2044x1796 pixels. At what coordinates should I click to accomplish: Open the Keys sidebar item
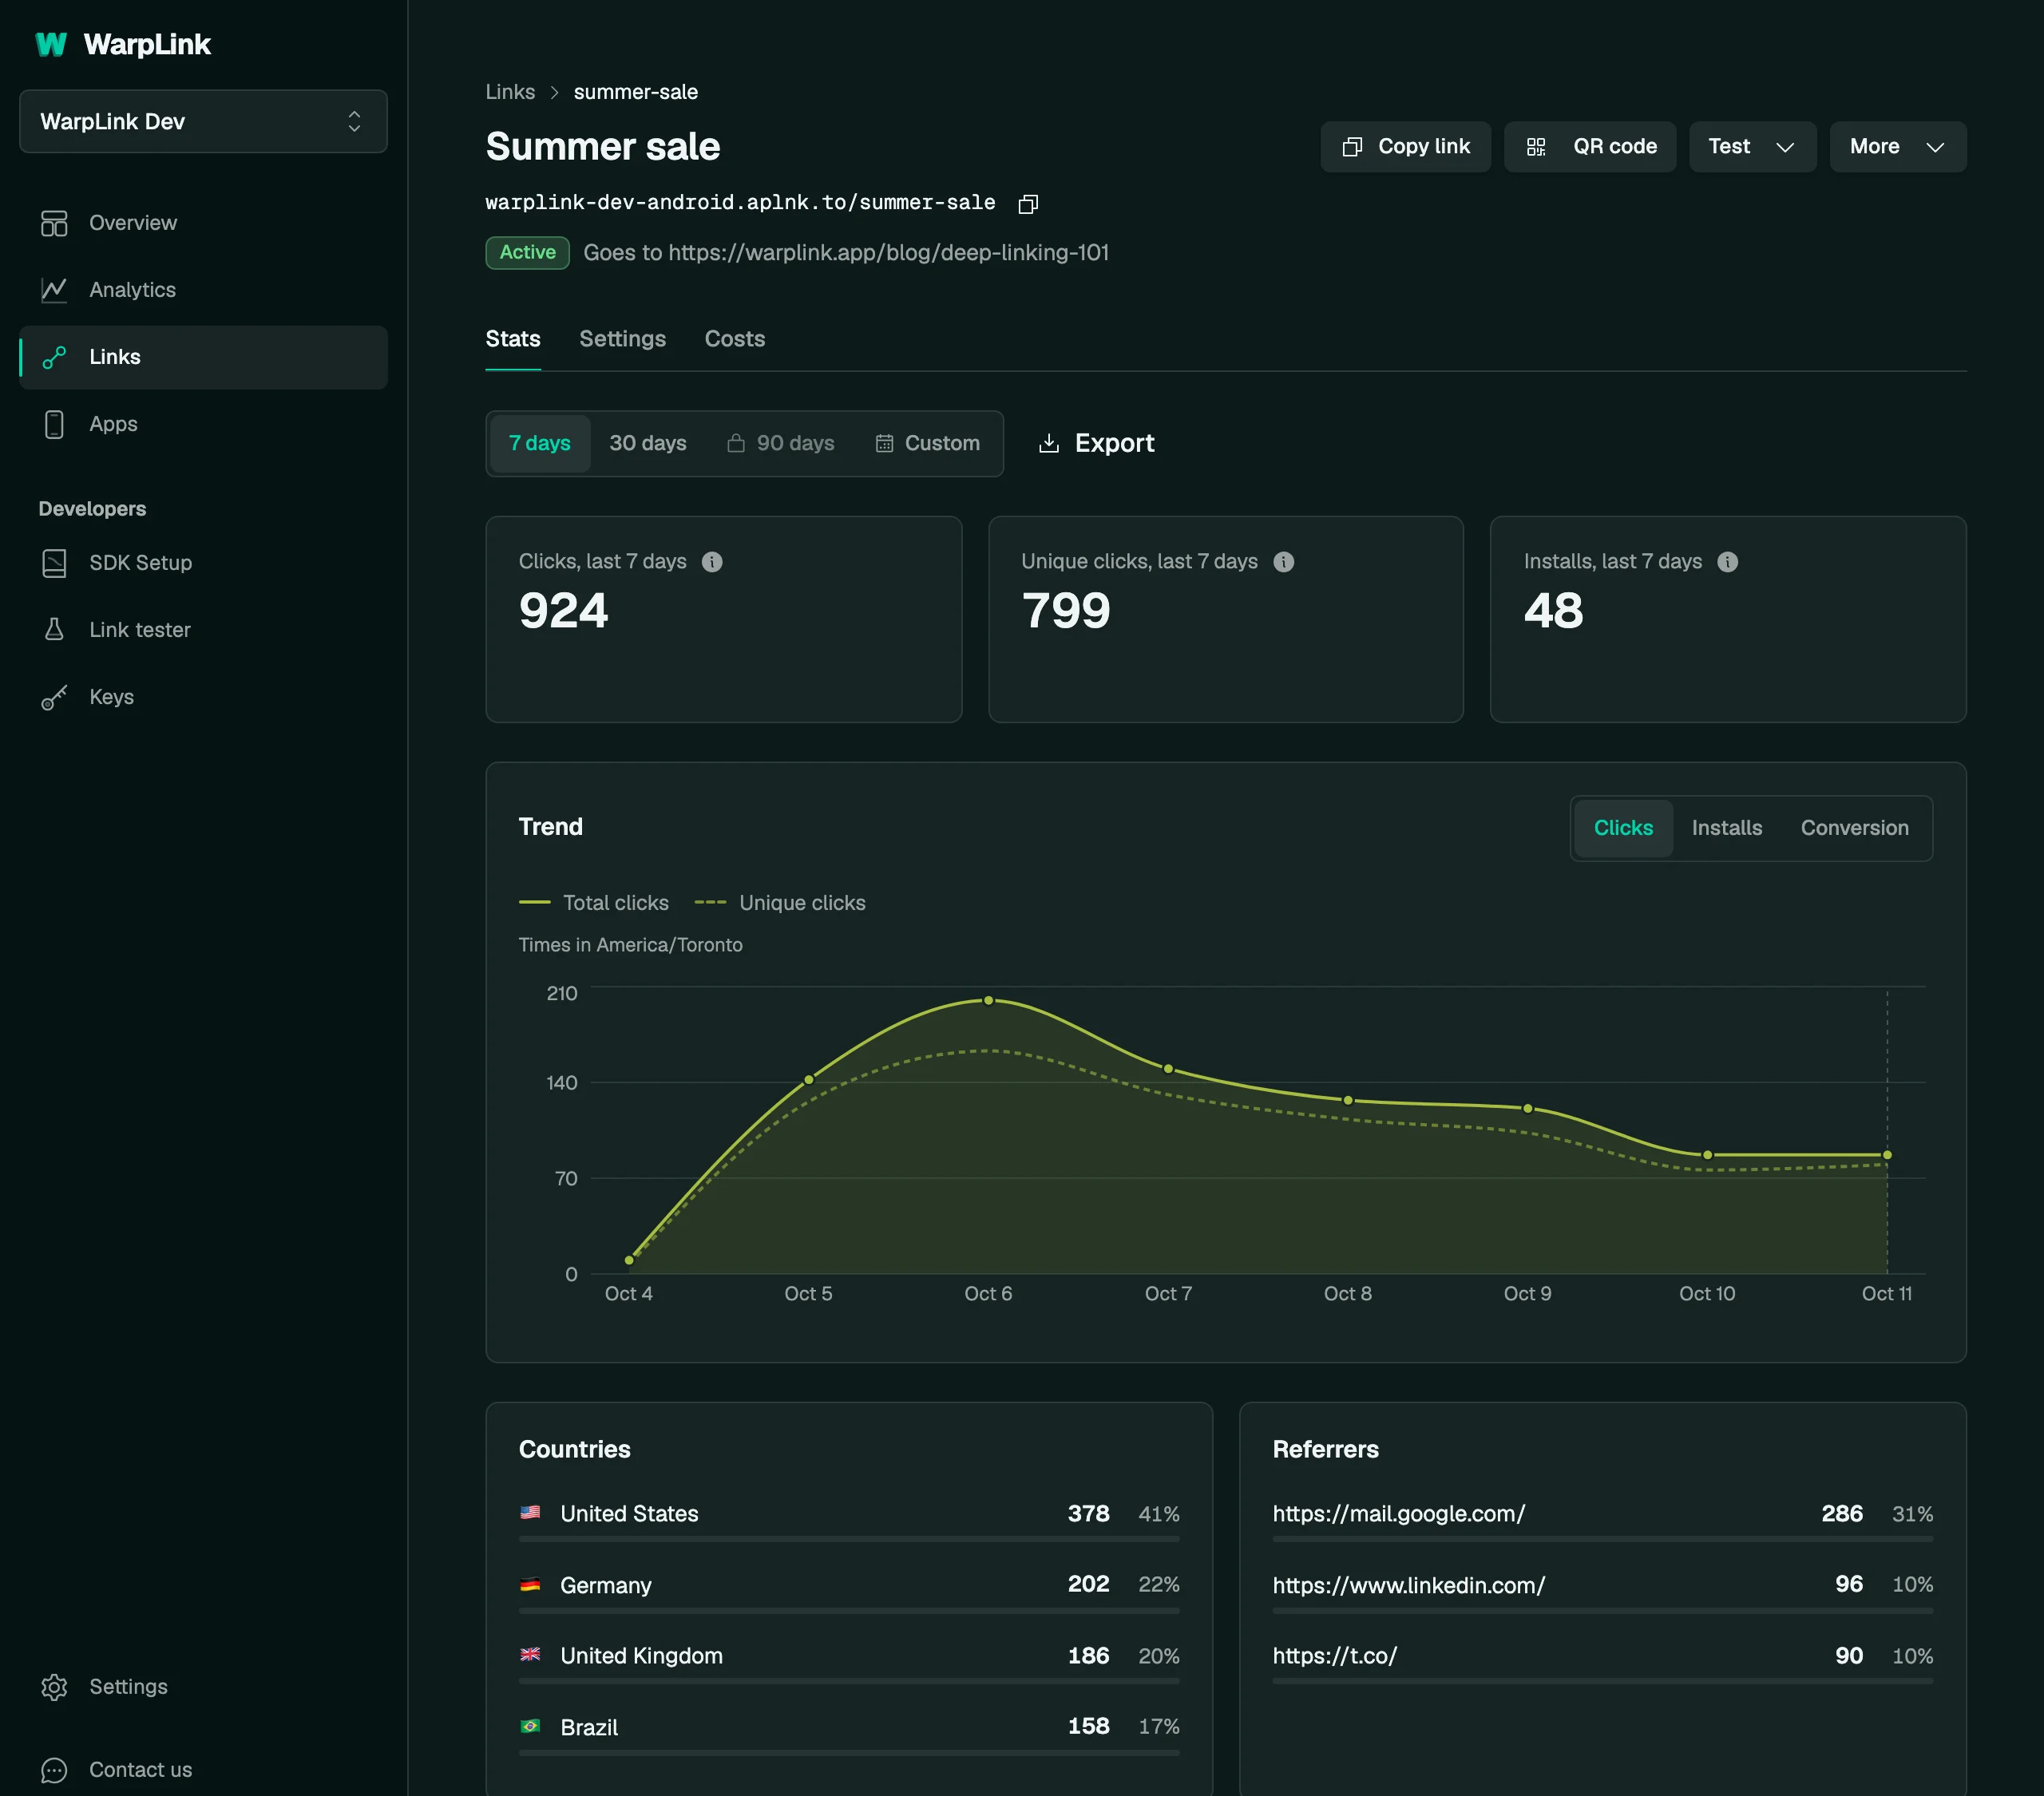tap(203, 697)
